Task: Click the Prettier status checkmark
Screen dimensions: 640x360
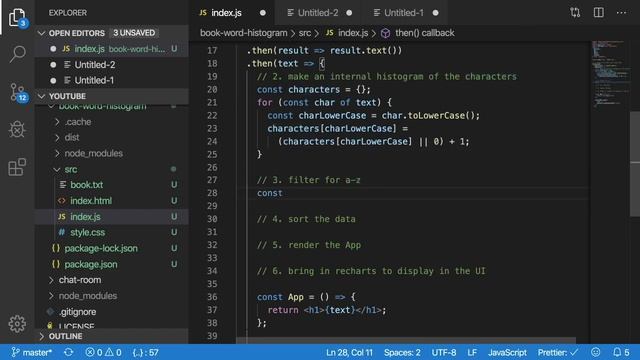Action: tap(558, 352)
